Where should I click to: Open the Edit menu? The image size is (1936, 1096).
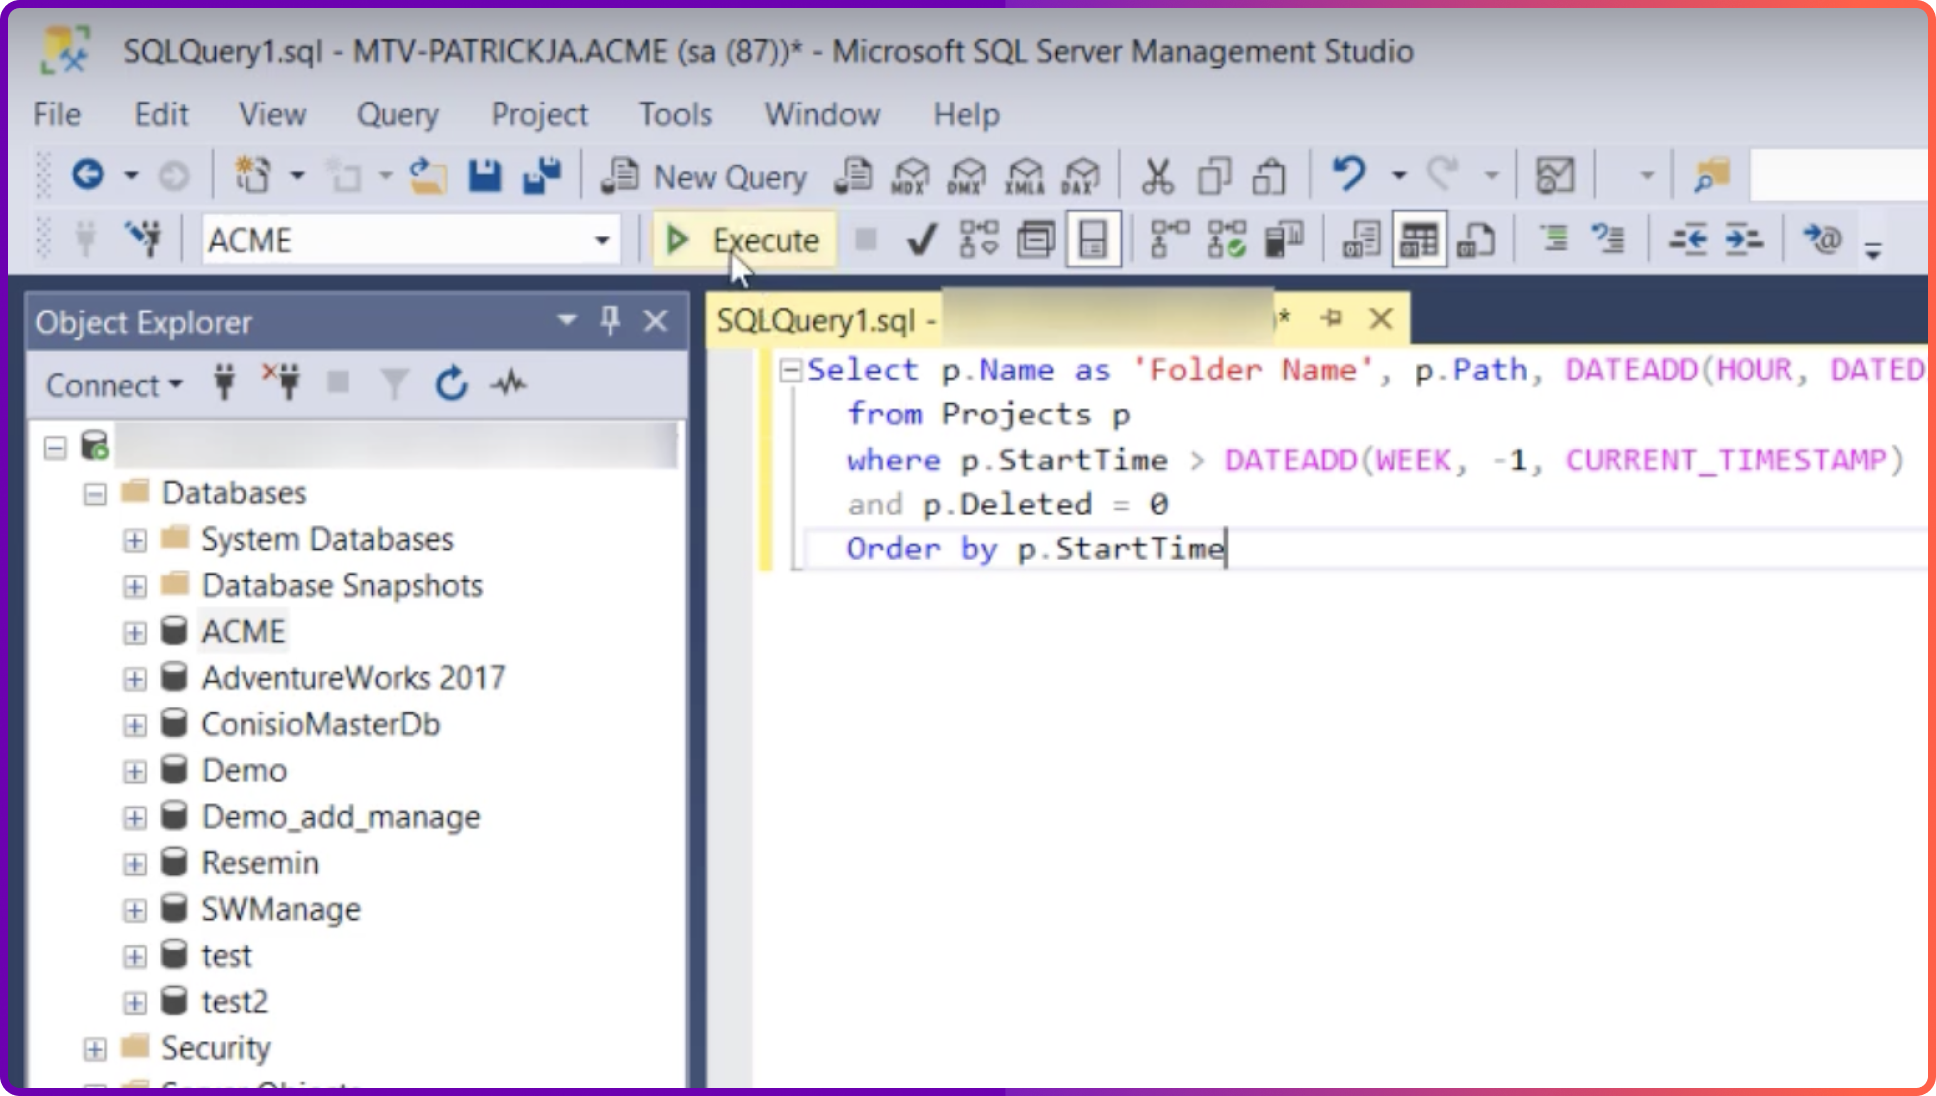[161, 114]
